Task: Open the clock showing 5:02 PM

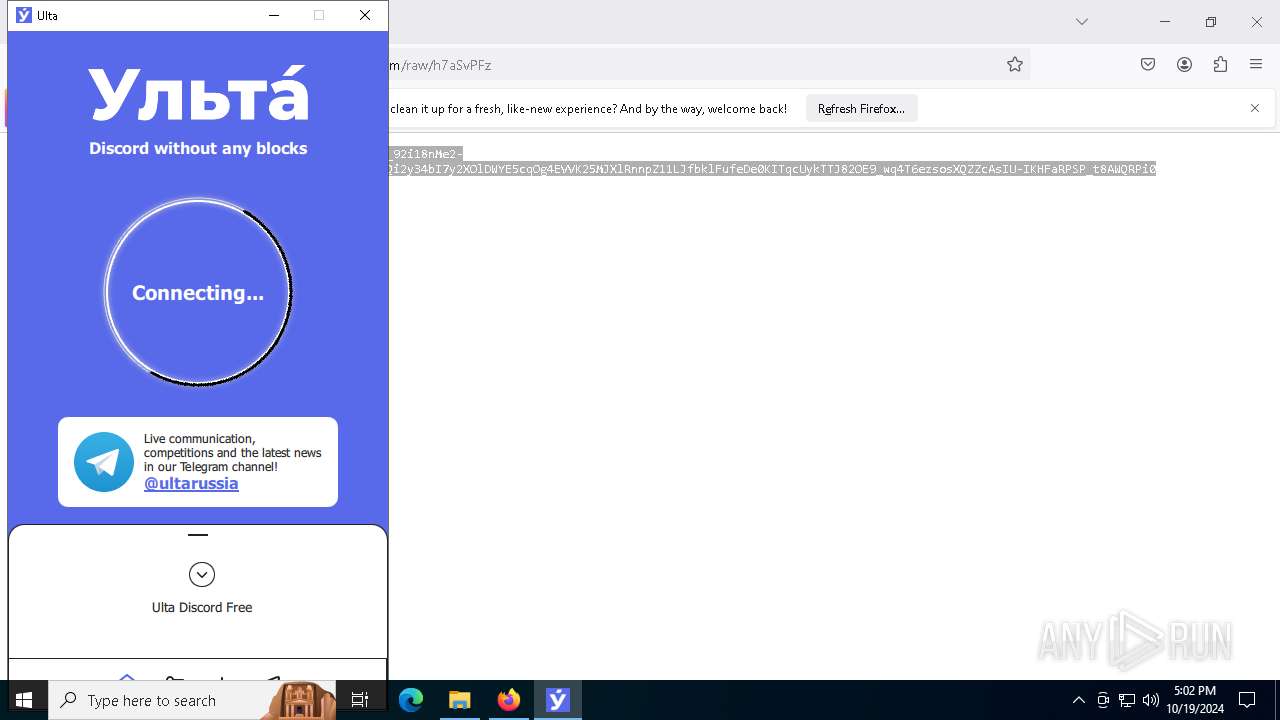Action: click(1195, 700)
